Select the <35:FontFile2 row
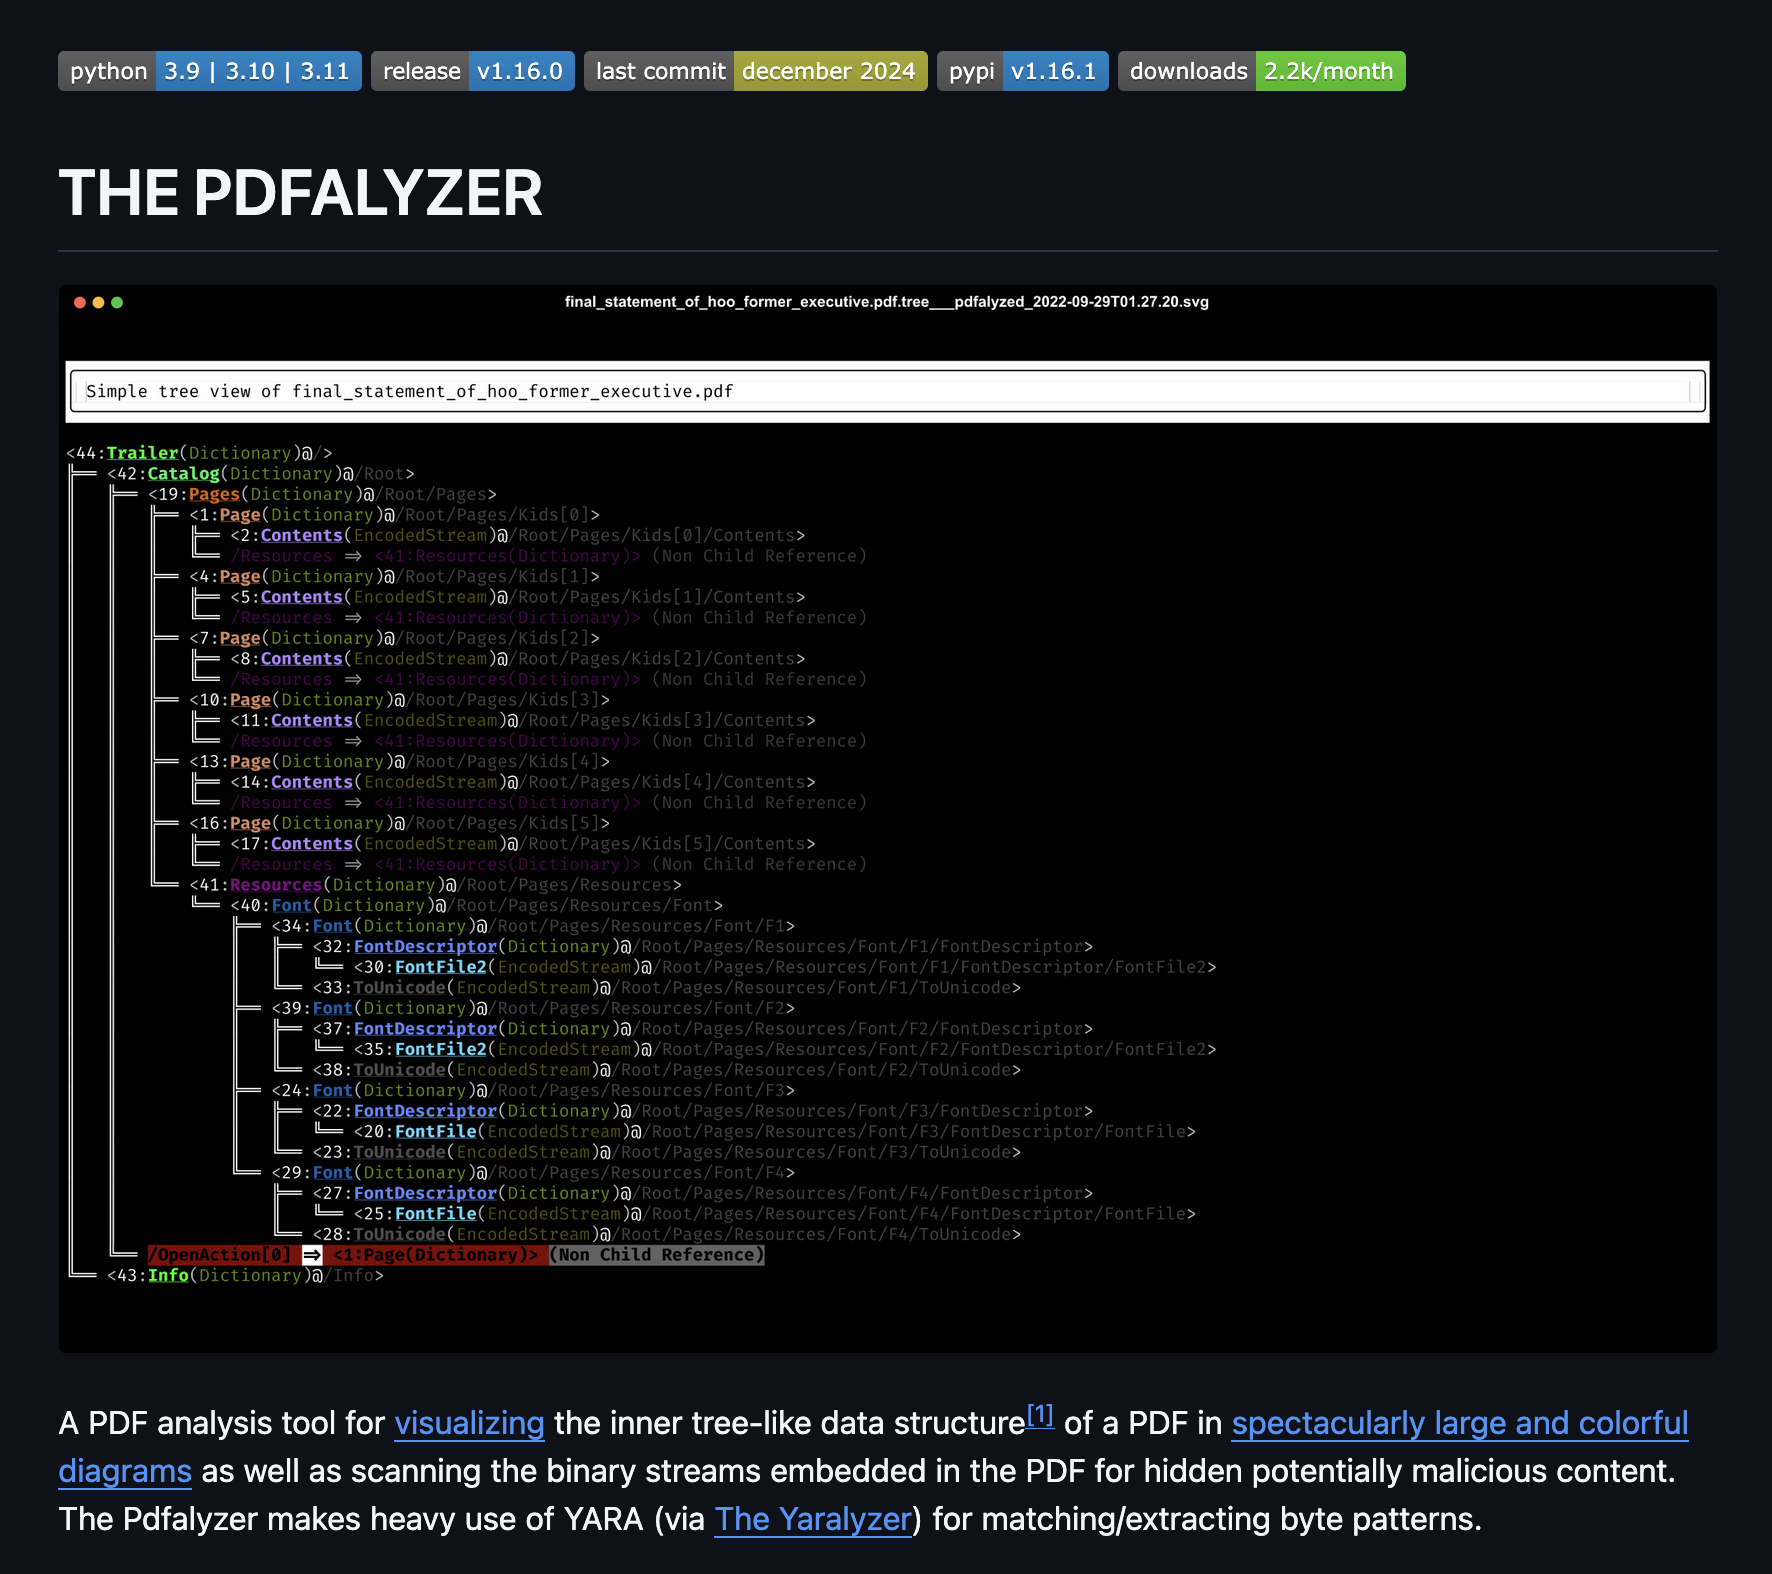1772x1574 pixels. coord(785,1049)
